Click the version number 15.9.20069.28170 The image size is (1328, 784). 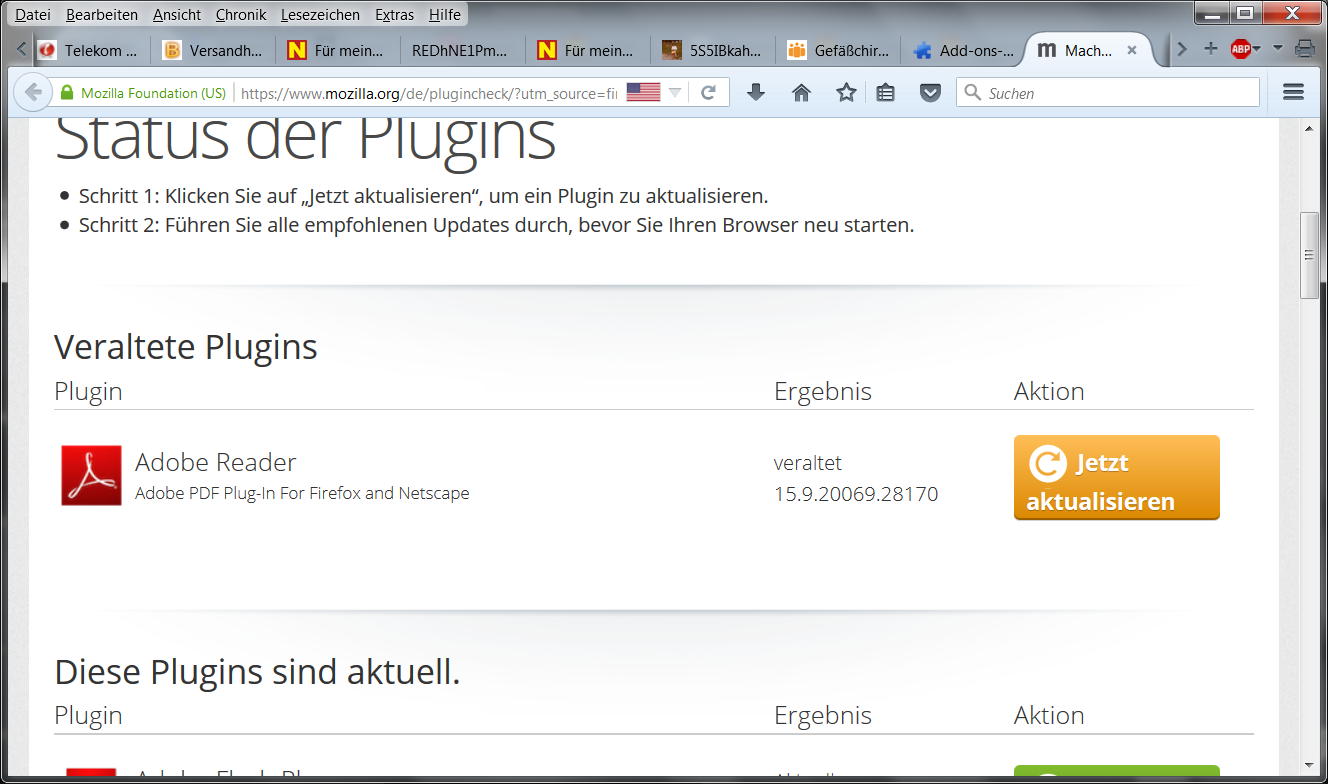[856, 494]
